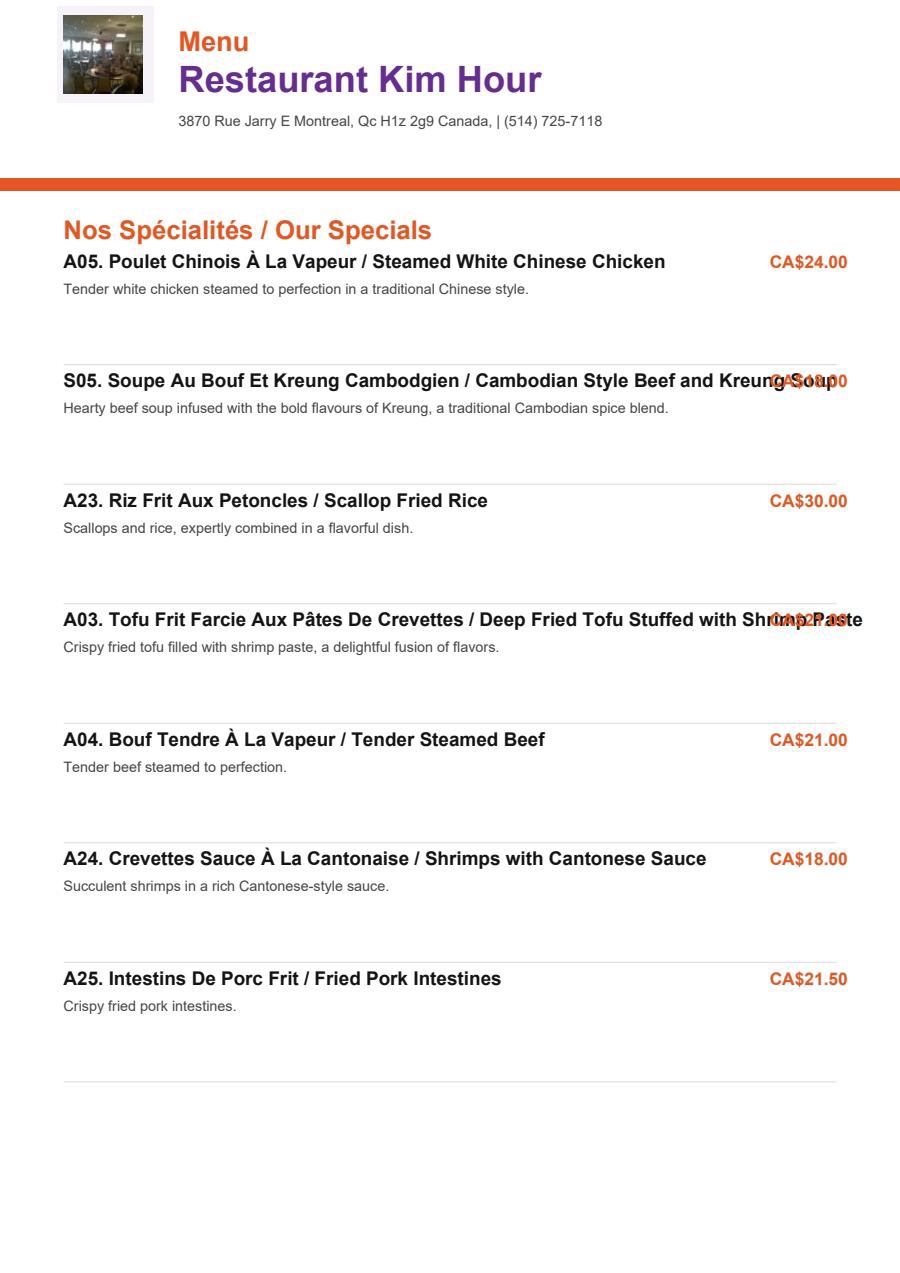Click the restaurant thumbnail photo

(x=103, y=54)
